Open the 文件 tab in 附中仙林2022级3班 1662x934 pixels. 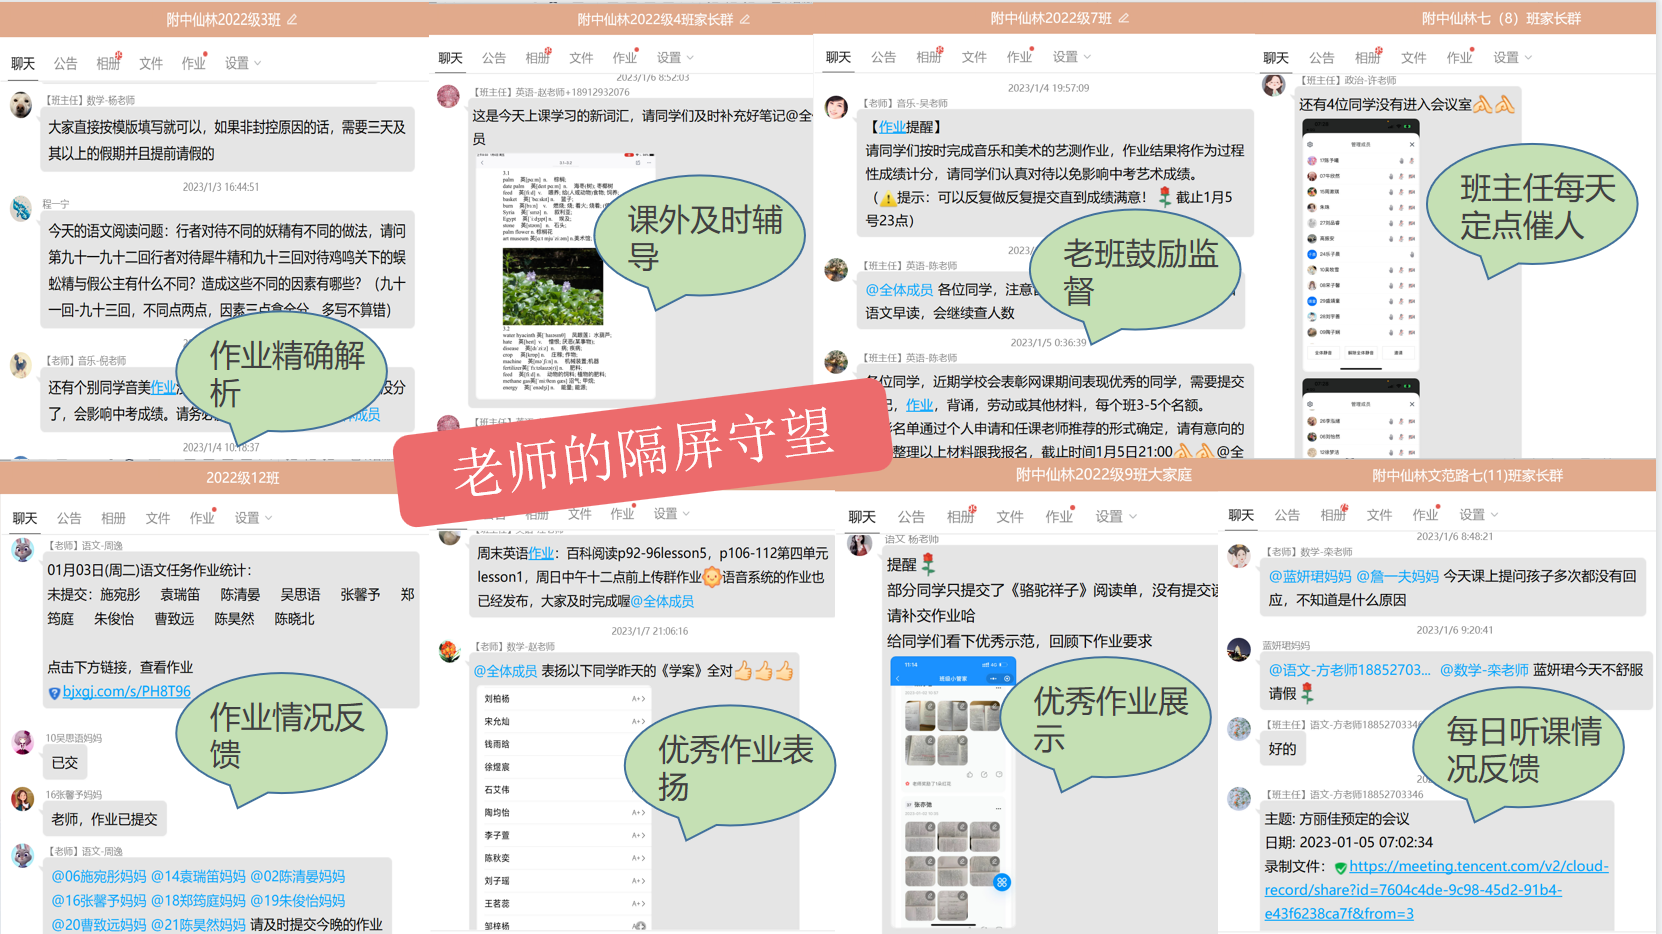point(151,63)
